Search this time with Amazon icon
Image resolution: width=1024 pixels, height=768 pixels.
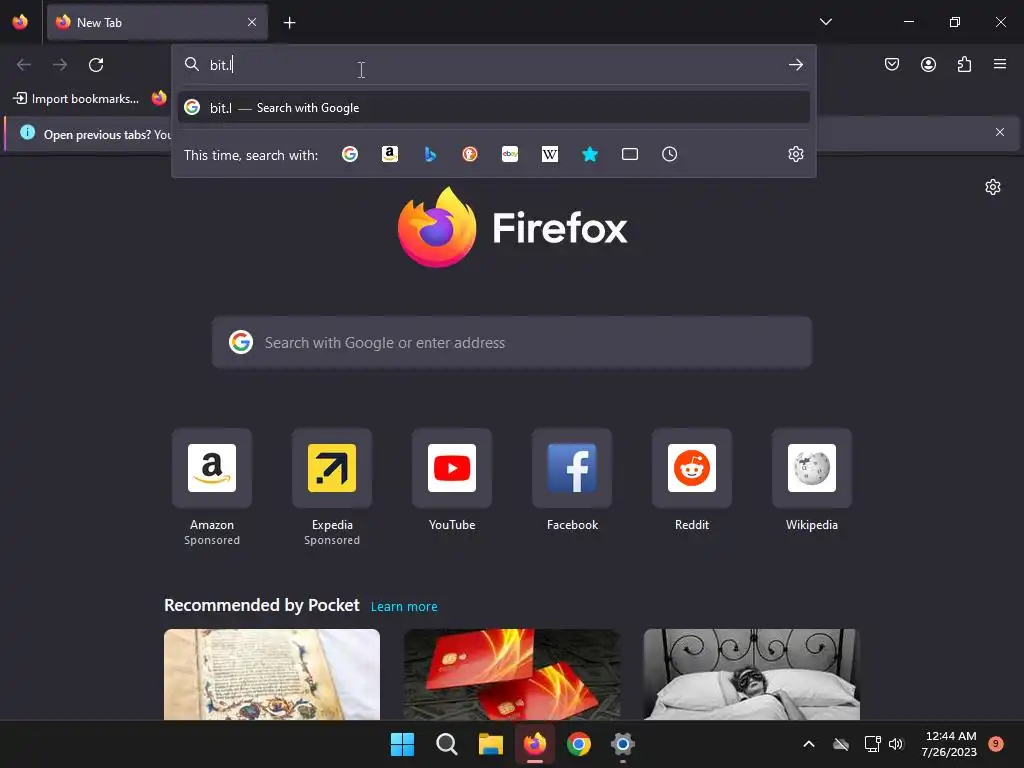[x=390, y=154]
